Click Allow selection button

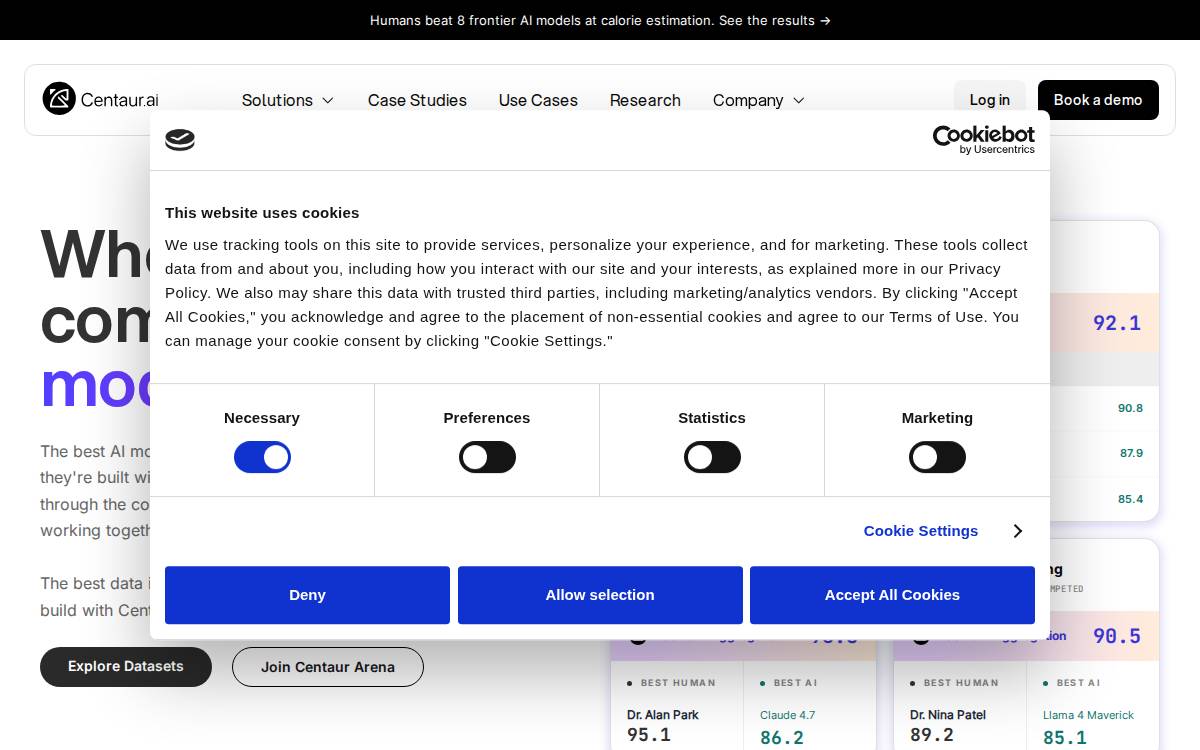tap(600, 595)
